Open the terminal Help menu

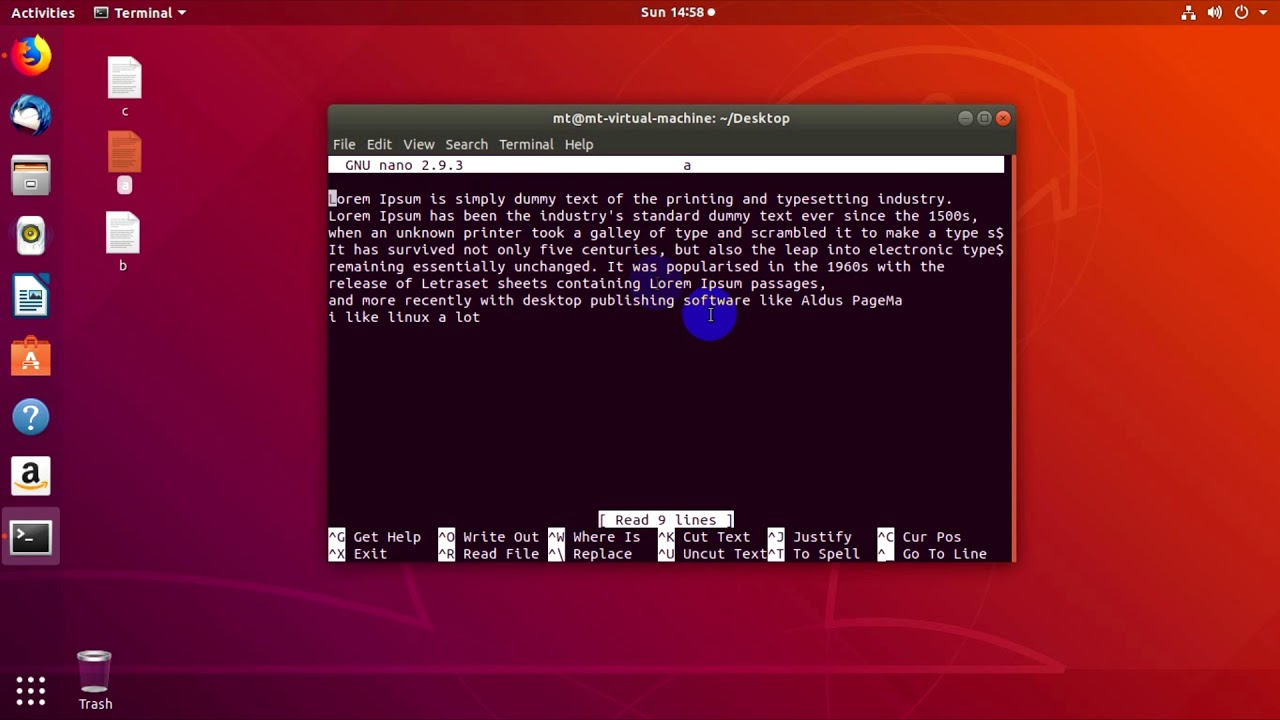tap(579, 144)
